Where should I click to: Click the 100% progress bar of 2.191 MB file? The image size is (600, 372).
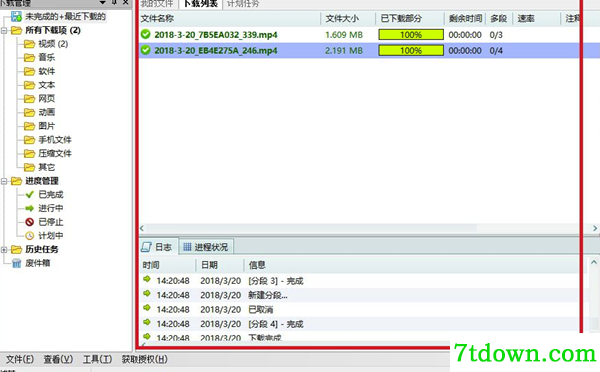pyautogui.click(x=411, y=51)
